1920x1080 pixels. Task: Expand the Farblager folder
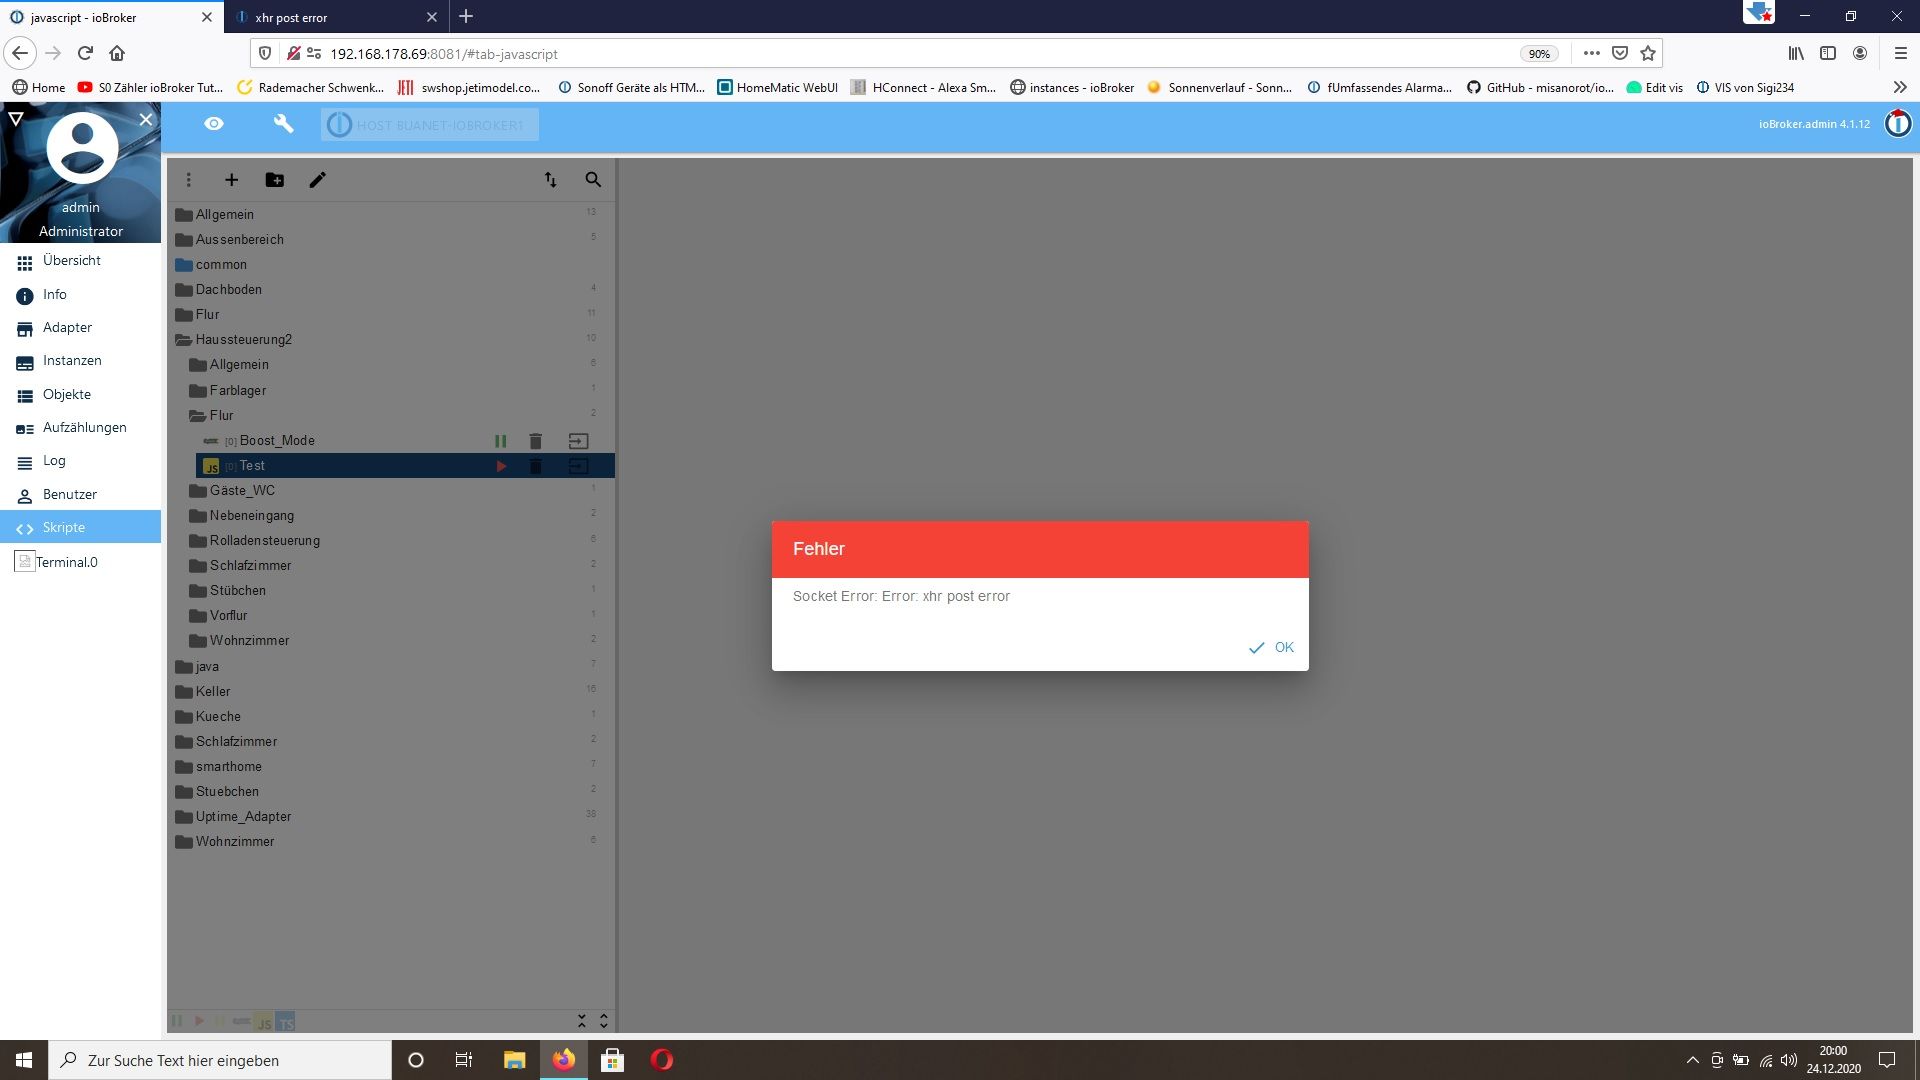click(x=197, y=391)
